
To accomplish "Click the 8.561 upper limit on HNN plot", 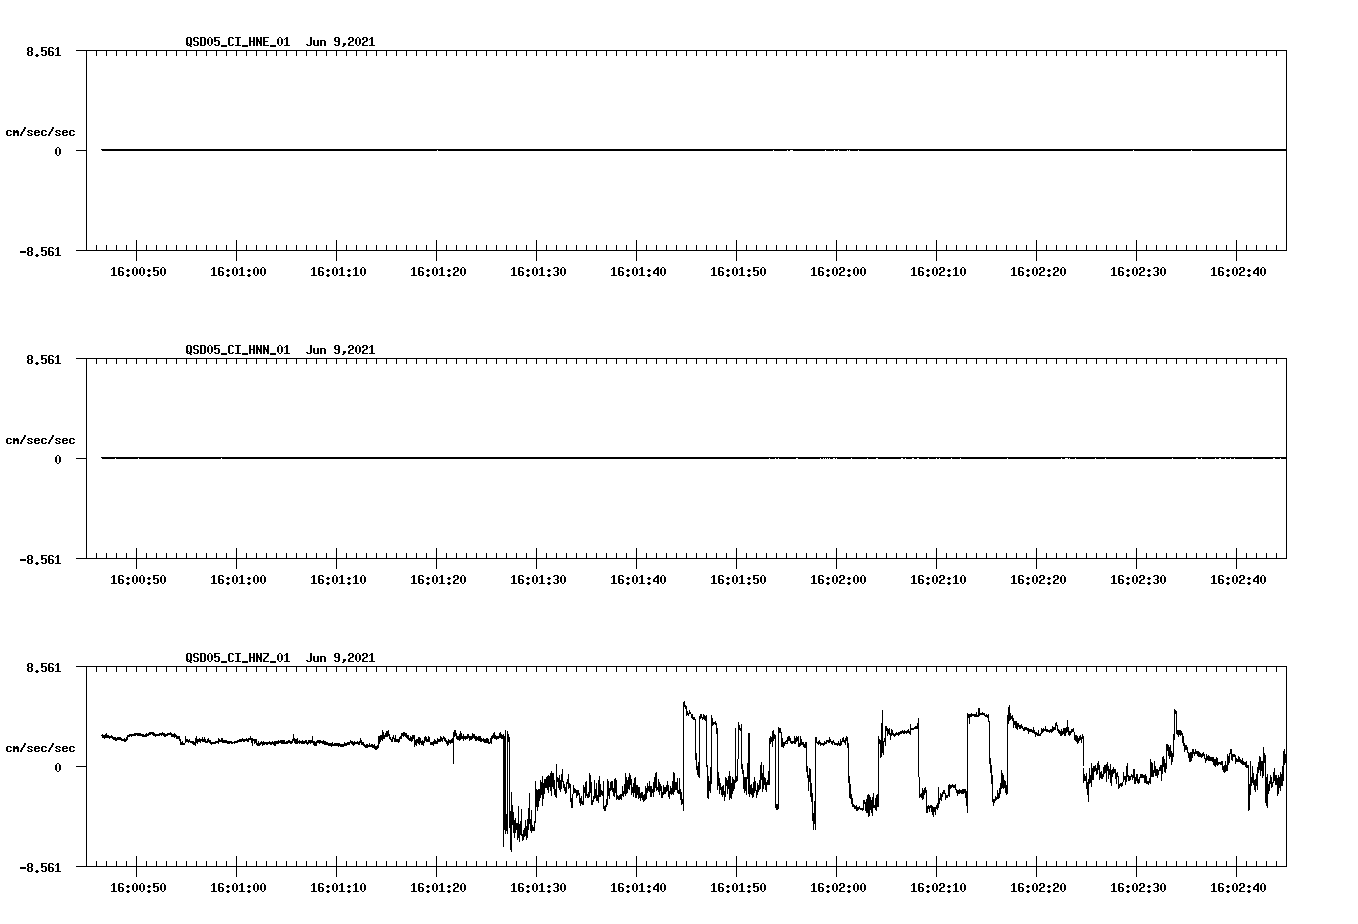I will pos(44,359).
